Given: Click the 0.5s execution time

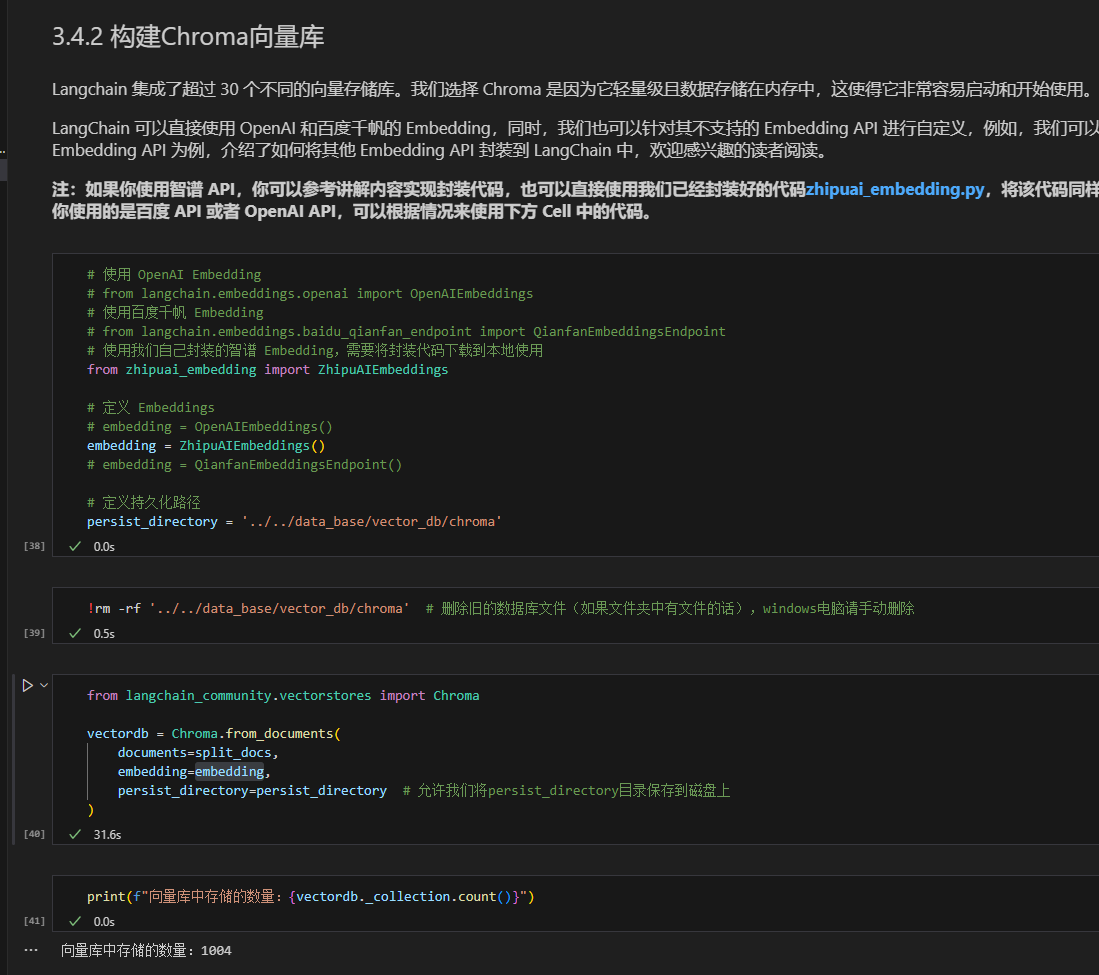Looking at the screenshot, I should 104,634.
